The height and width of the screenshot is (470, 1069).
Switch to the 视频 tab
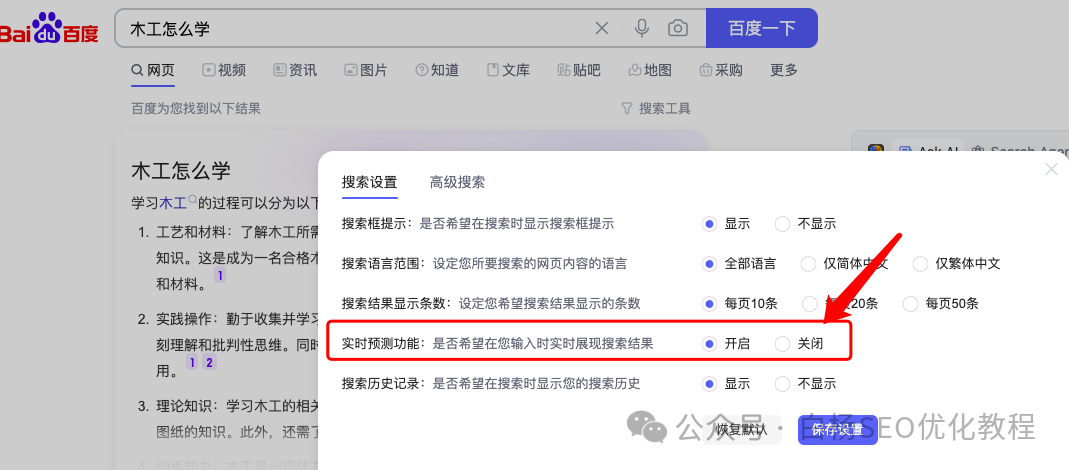[x=224, y=70]
